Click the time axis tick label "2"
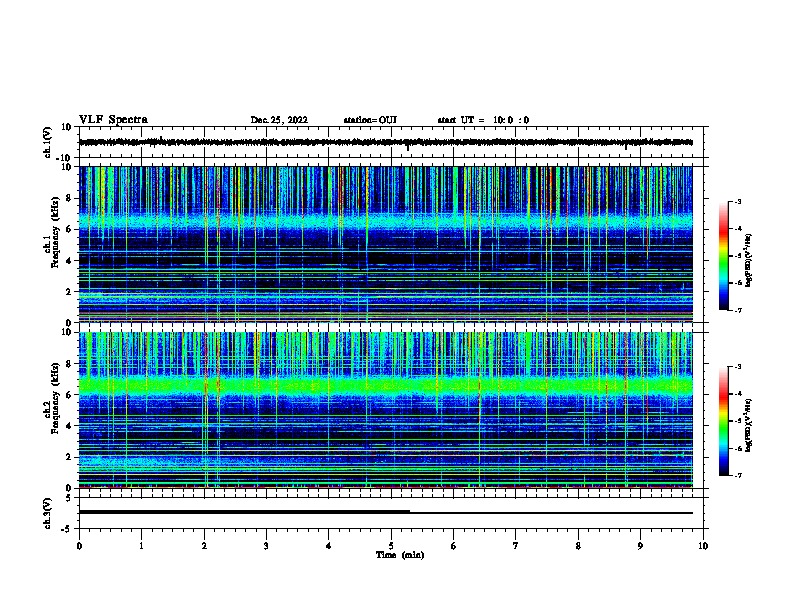The width and height of the screenshot is (792, 612). [x=204, y=546]
